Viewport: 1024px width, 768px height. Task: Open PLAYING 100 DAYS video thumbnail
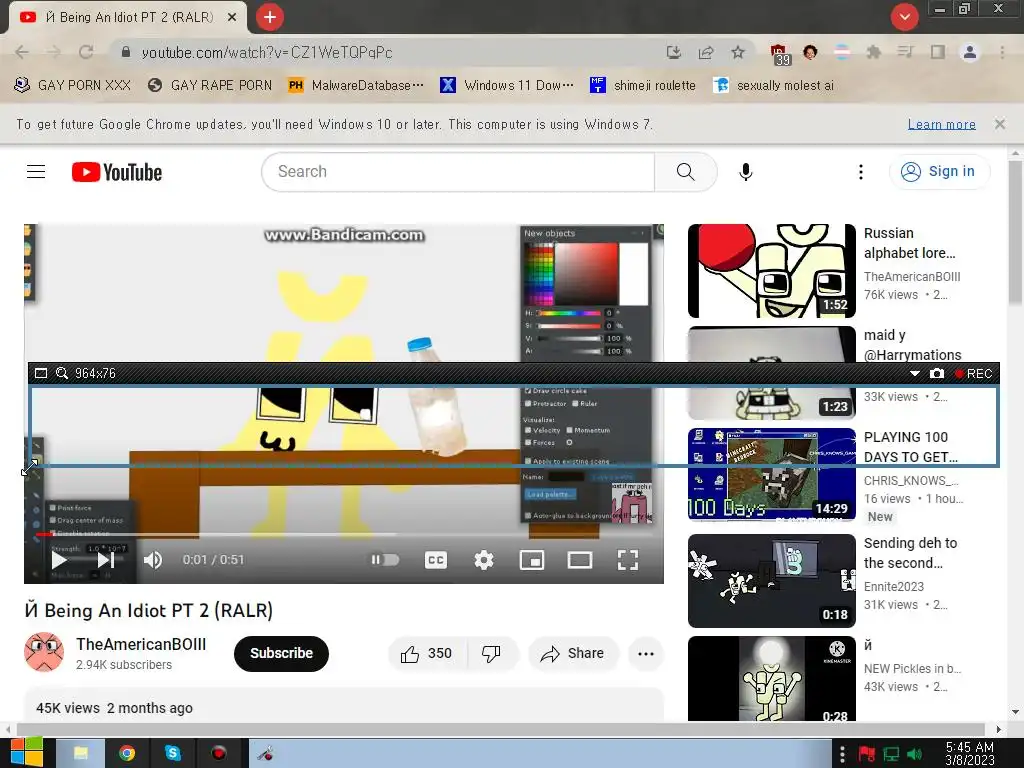tap(771, 475)
